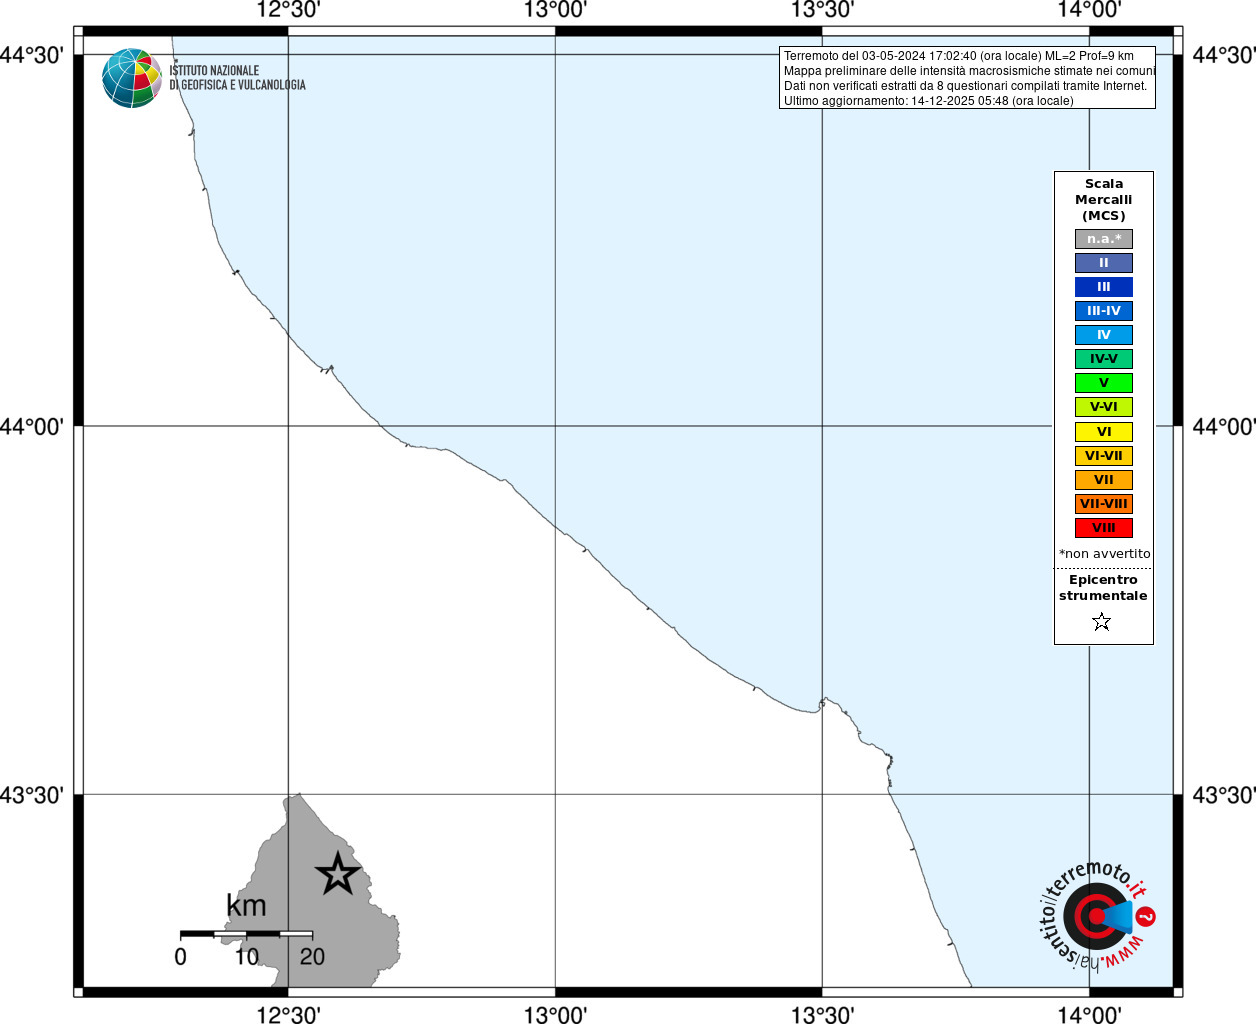Select the III intensity legend swatch
The width and height of the screenshot is (1256, 1024).
coord(1104,287)
